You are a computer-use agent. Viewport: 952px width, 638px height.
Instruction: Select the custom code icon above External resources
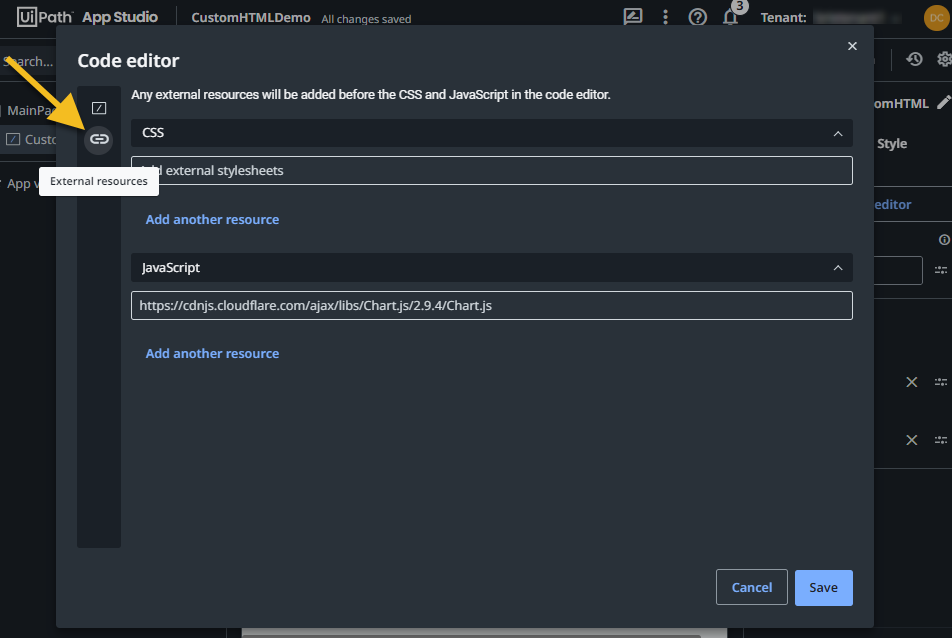point(98,107)
